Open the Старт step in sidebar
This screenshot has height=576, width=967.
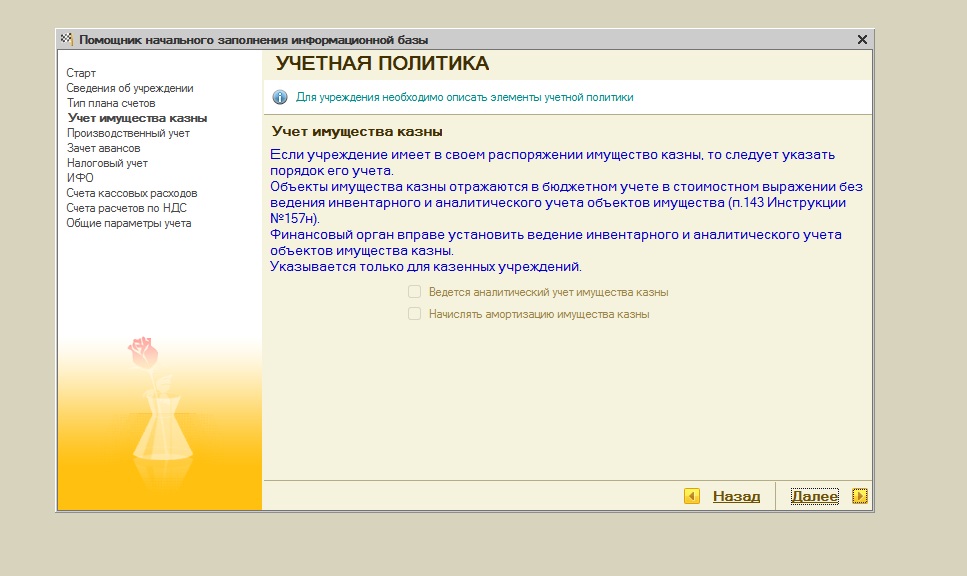[81, 73]
